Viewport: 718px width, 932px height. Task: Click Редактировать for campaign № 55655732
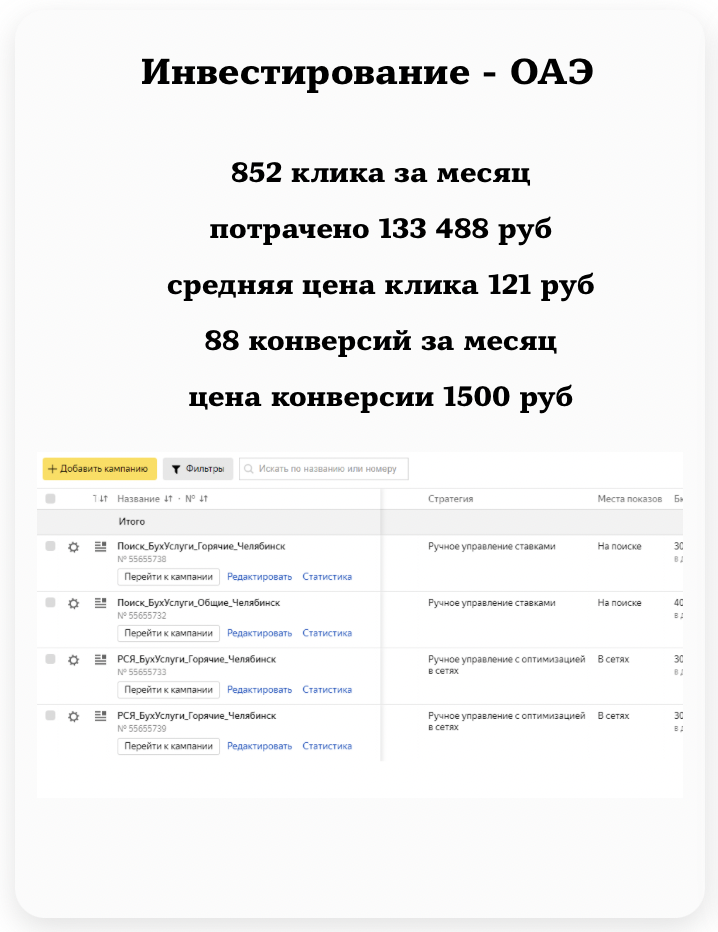(x=259, y=633)
